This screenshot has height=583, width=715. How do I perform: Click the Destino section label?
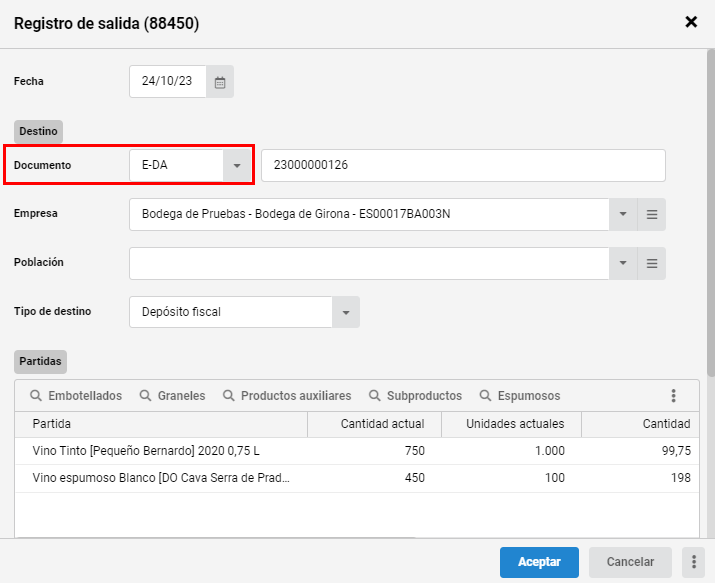click(38, 131)
